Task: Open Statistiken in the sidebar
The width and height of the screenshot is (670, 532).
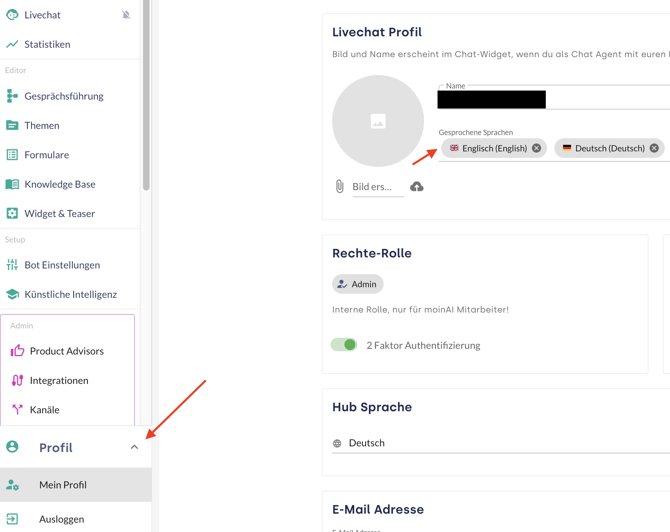Action: 47,44
